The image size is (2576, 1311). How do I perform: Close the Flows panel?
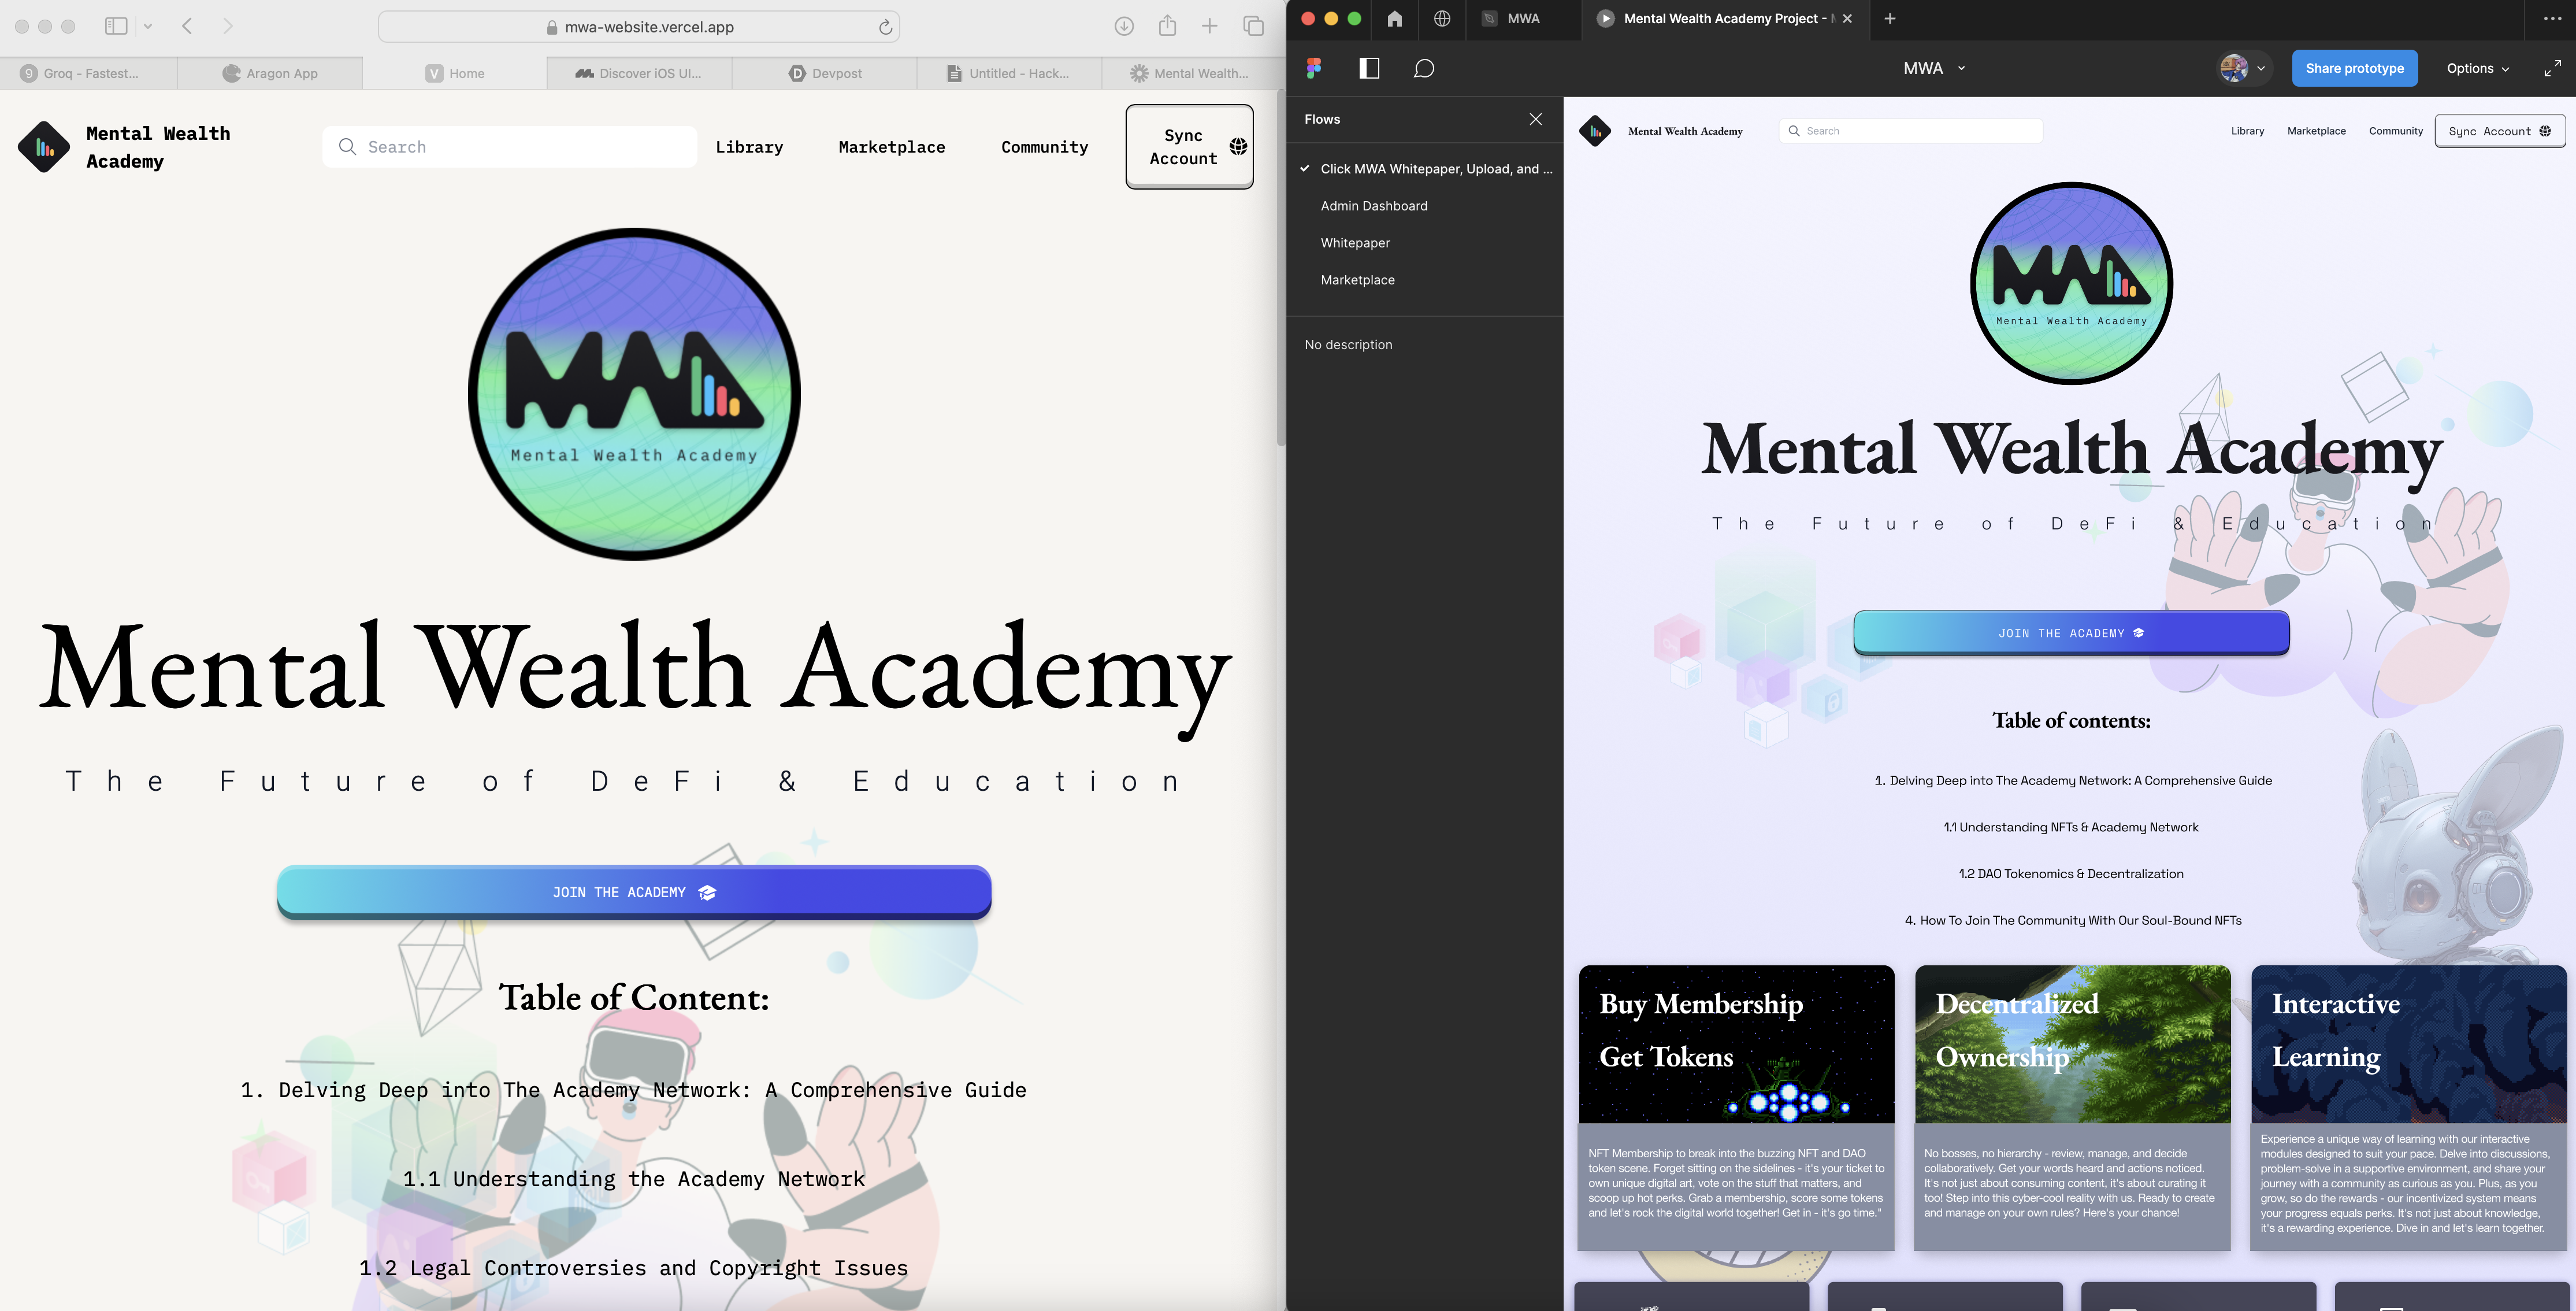(1535, 119)
